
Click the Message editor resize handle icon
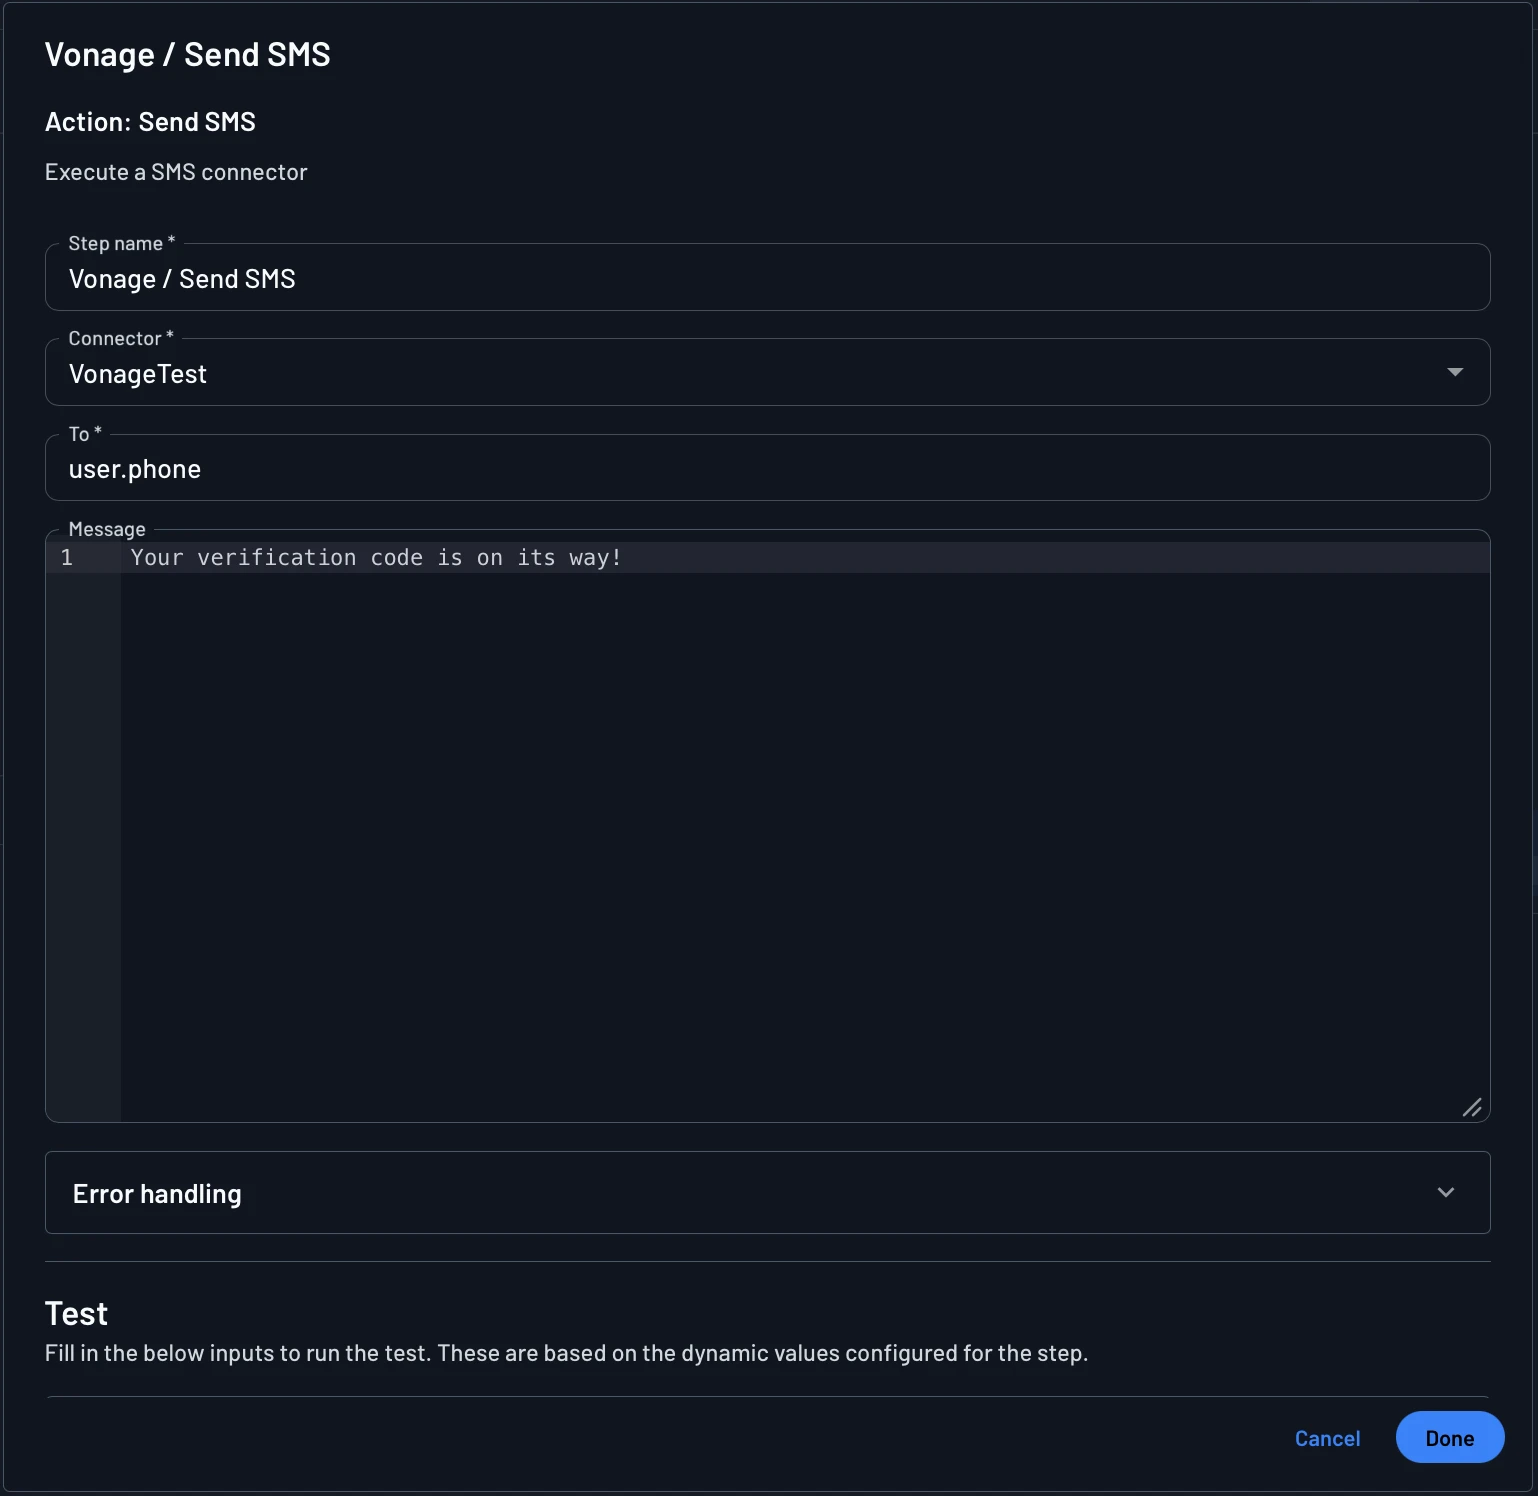tap(1472, 1107)
